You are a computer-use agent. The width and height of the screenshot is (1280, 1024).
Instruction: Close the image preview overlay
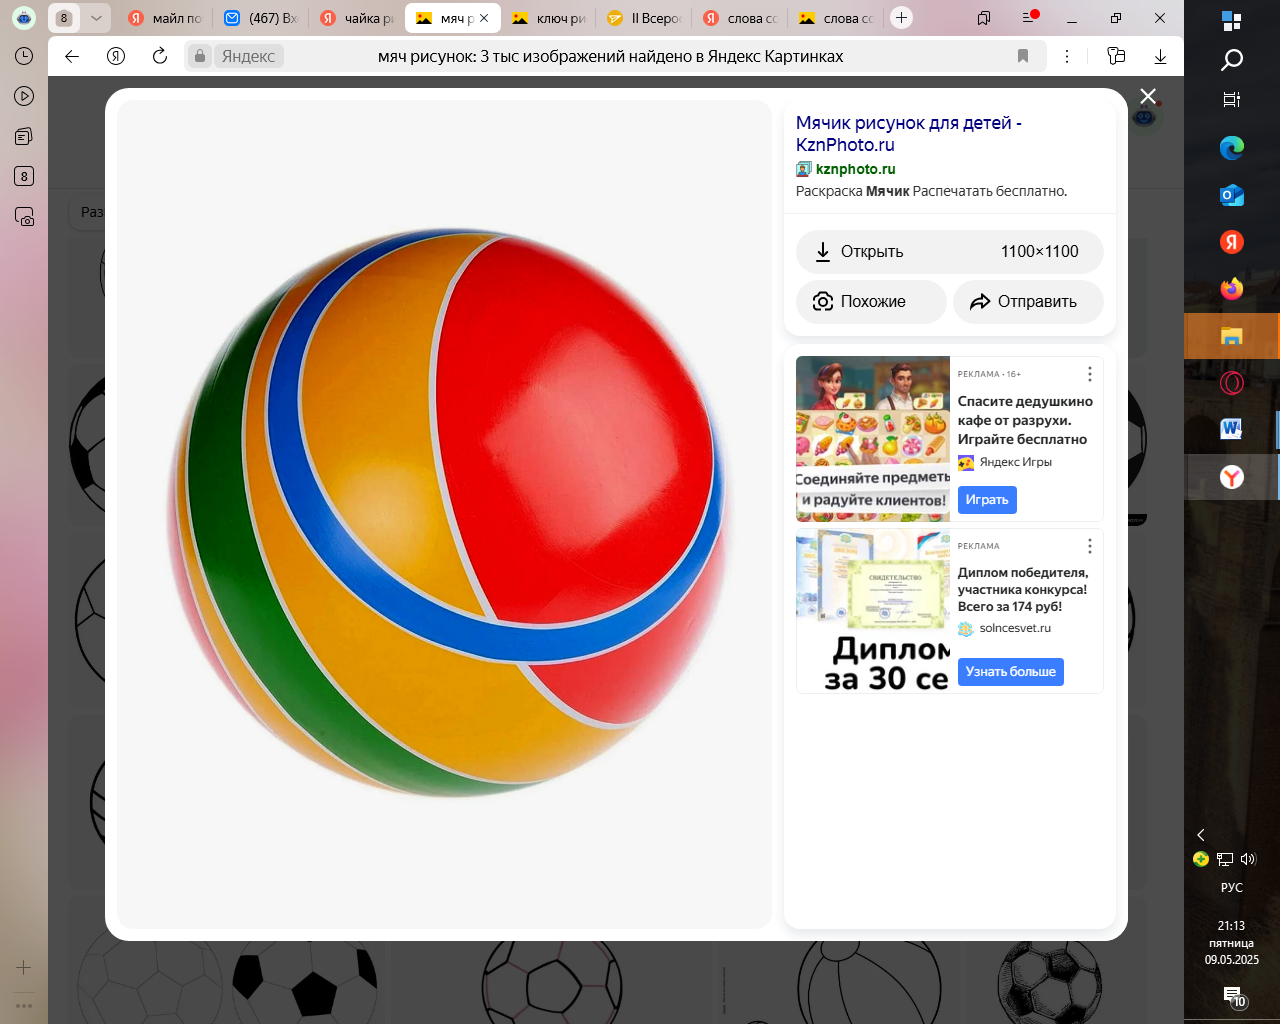tap(1148, 96)
